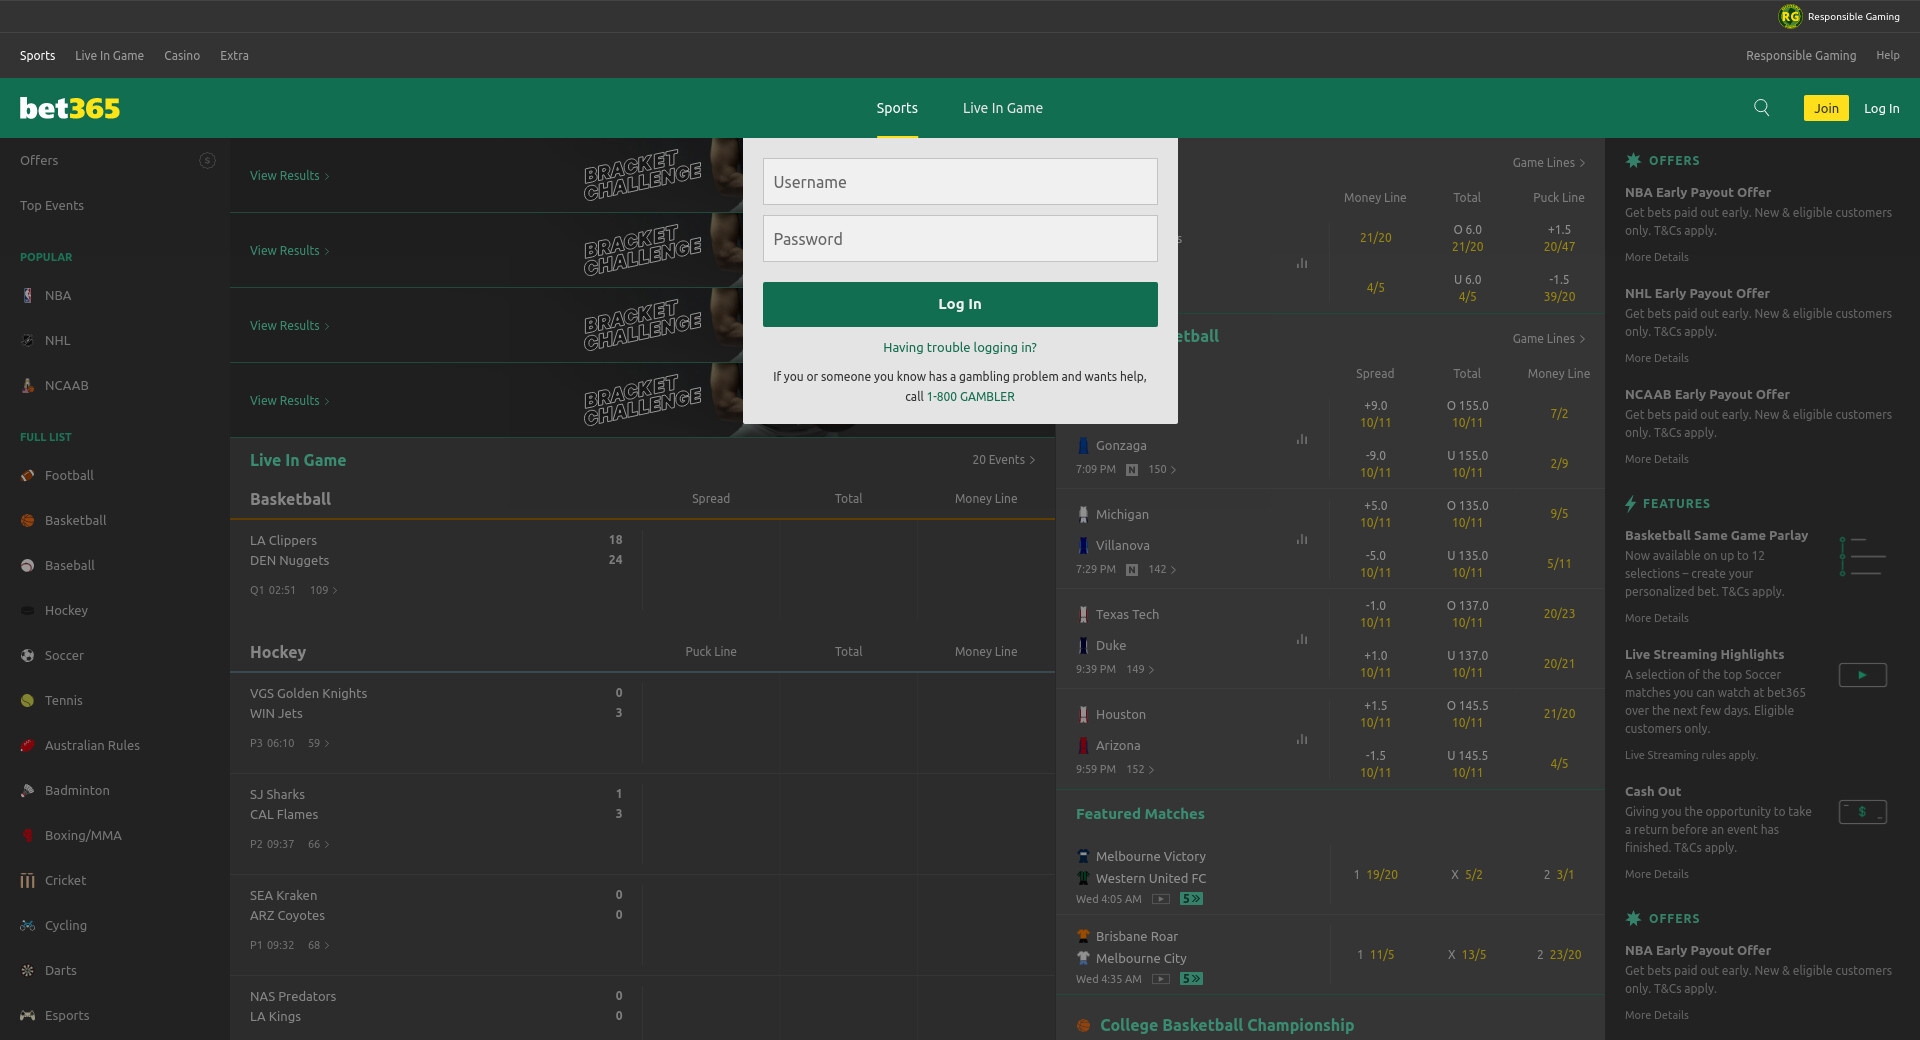Viewport: 1920px width, 1040px height.
Task: Click the Cash Out dollar icon
Action: click(x=1862, y=812)
